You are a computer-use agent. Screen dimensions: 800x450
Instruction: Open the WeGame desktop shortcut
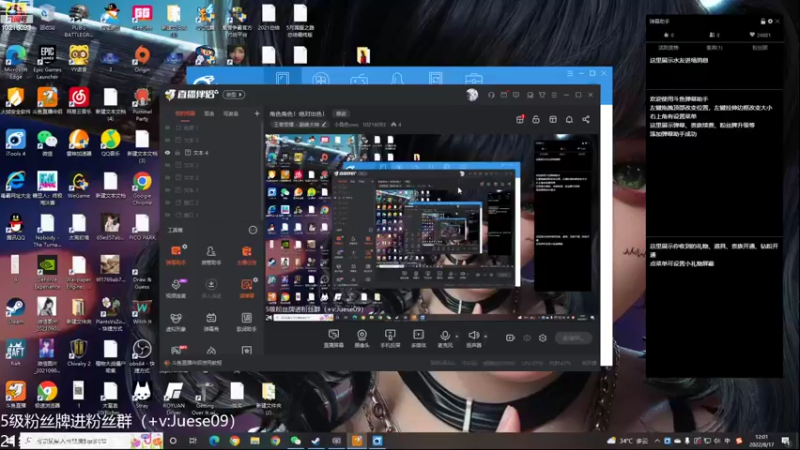pyautogui.click(x=79, y=186)
